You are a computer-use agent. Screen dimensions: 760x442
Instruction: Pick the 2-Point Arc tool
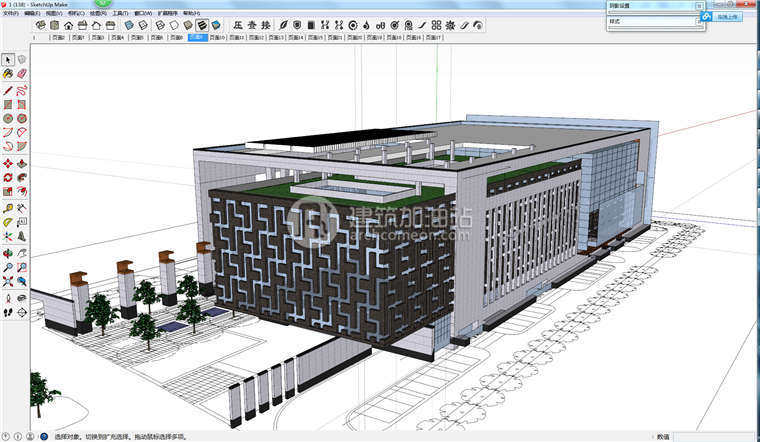pyautogui.click(x=22, y=132)
